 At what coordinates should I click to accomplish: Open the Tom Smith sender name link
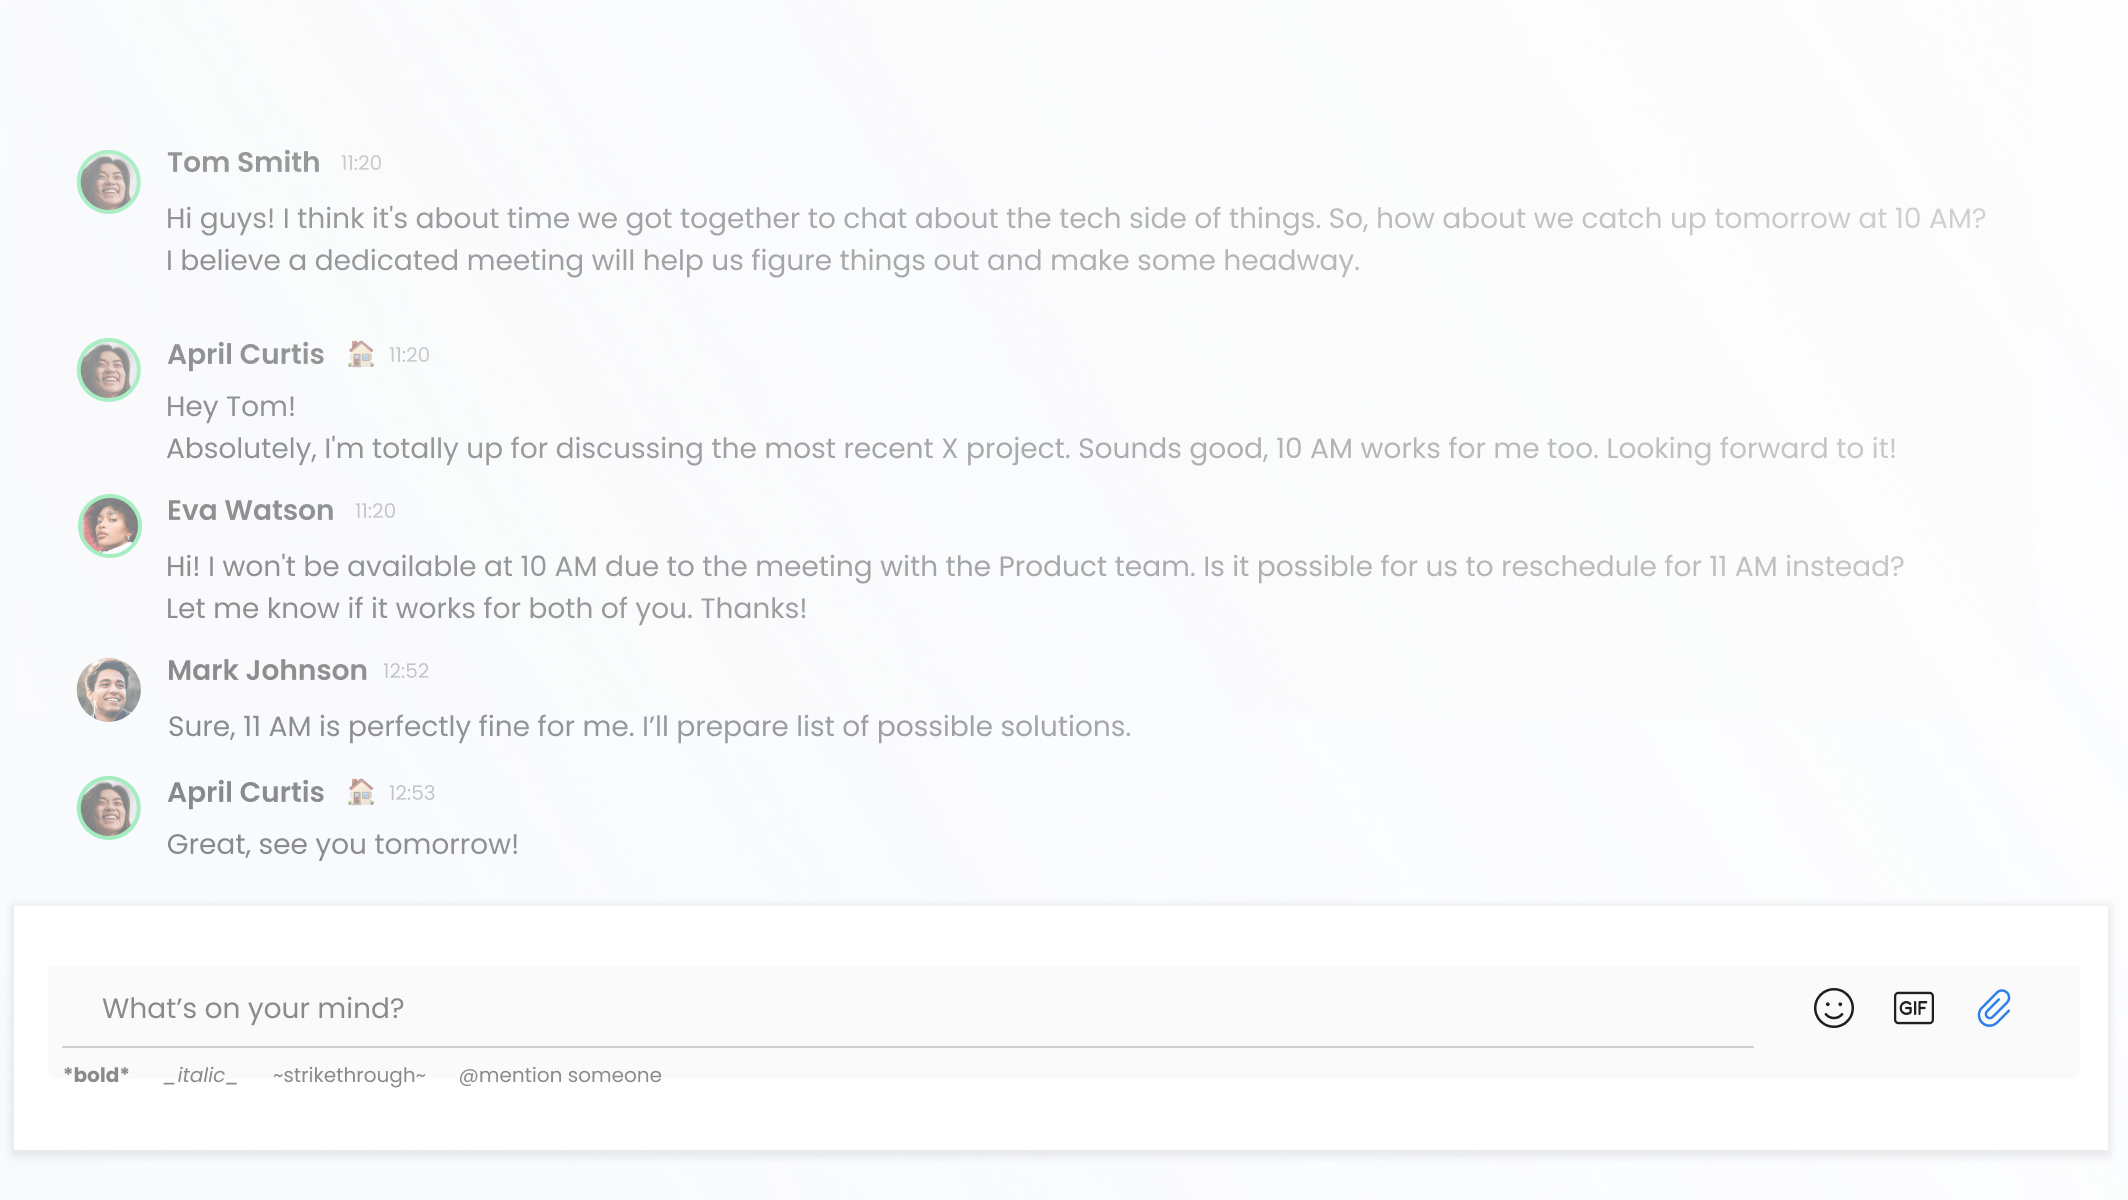tap(243, 162)
